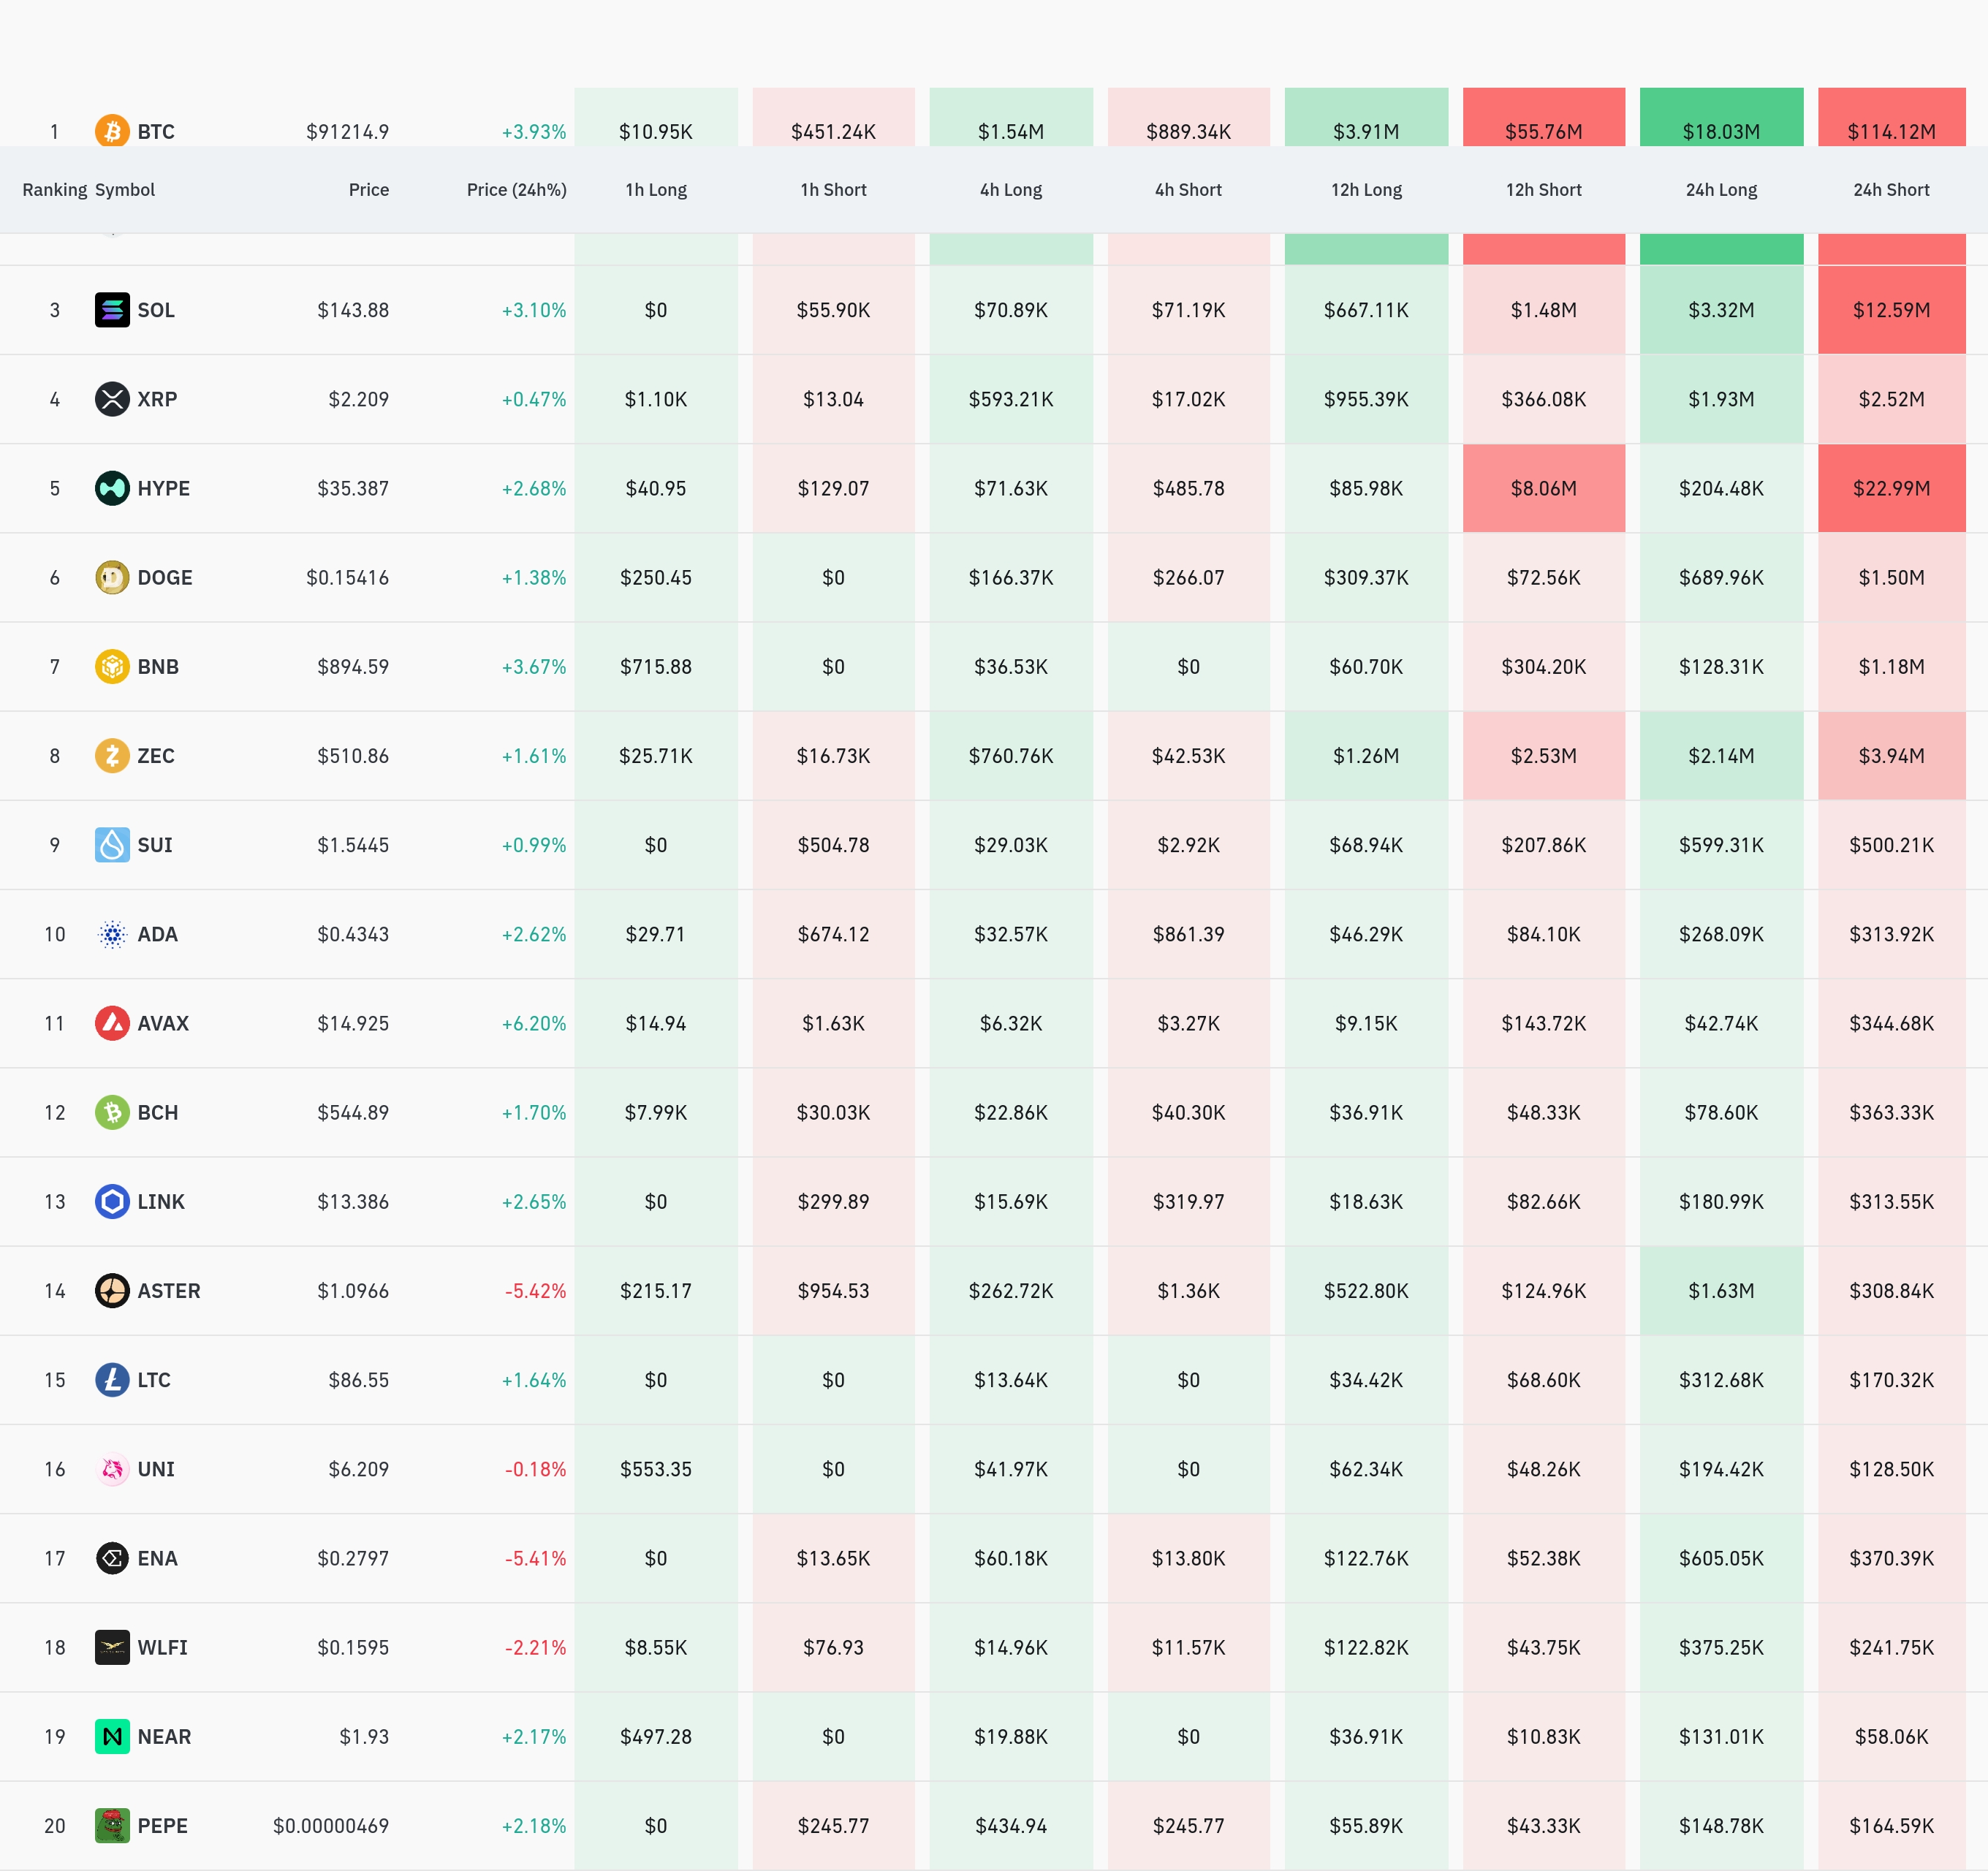Click the WLFI row price $0.1595
The height and width of the screenshot is (1871, 1988).
(x=353, y=1647)
